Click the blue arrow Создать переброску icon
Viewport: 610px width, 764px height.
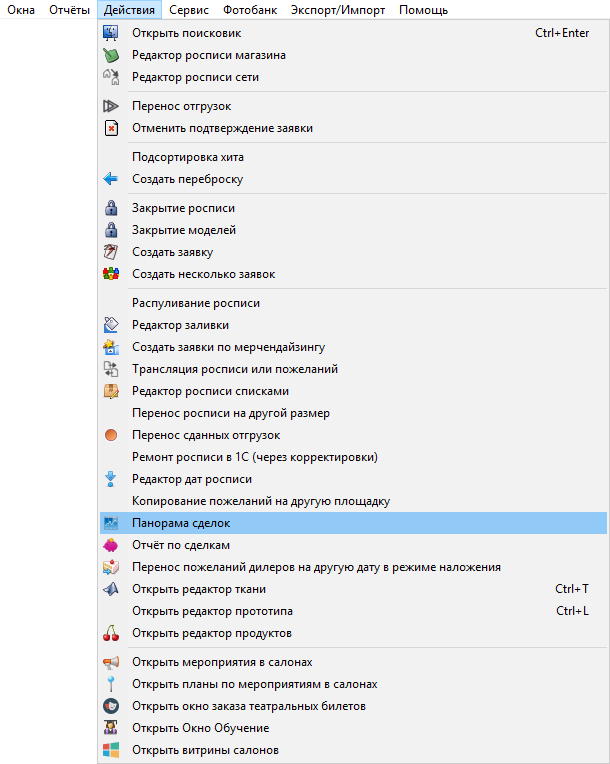tap(111, 179)
